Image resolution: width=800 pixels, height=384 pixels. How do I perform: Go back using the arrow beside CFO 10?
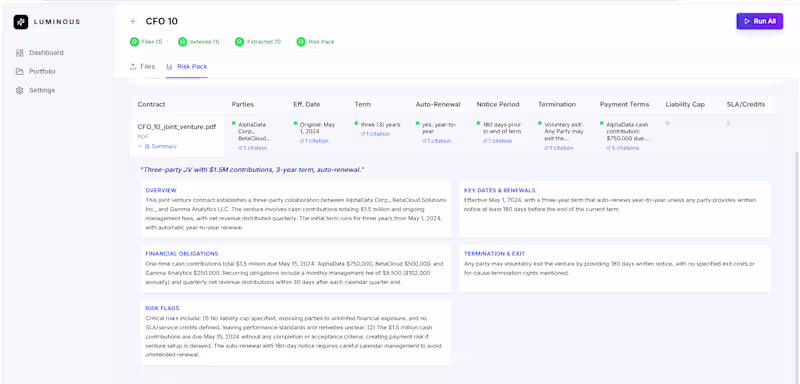point(134,21)
